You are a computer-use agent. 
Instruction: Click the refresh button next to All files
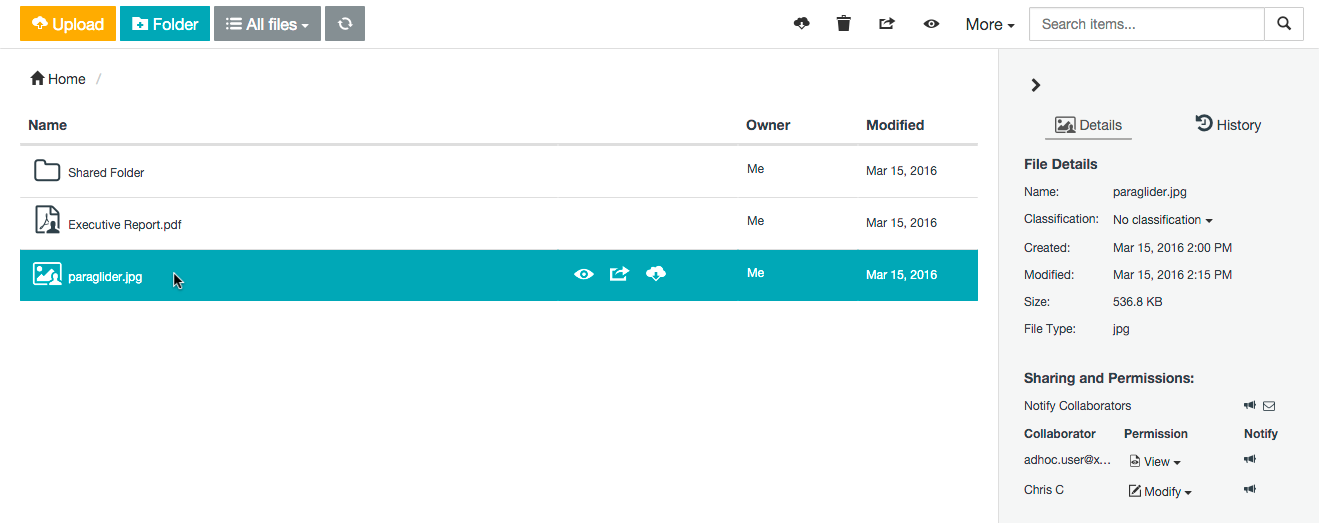click(x=345, y=24)
